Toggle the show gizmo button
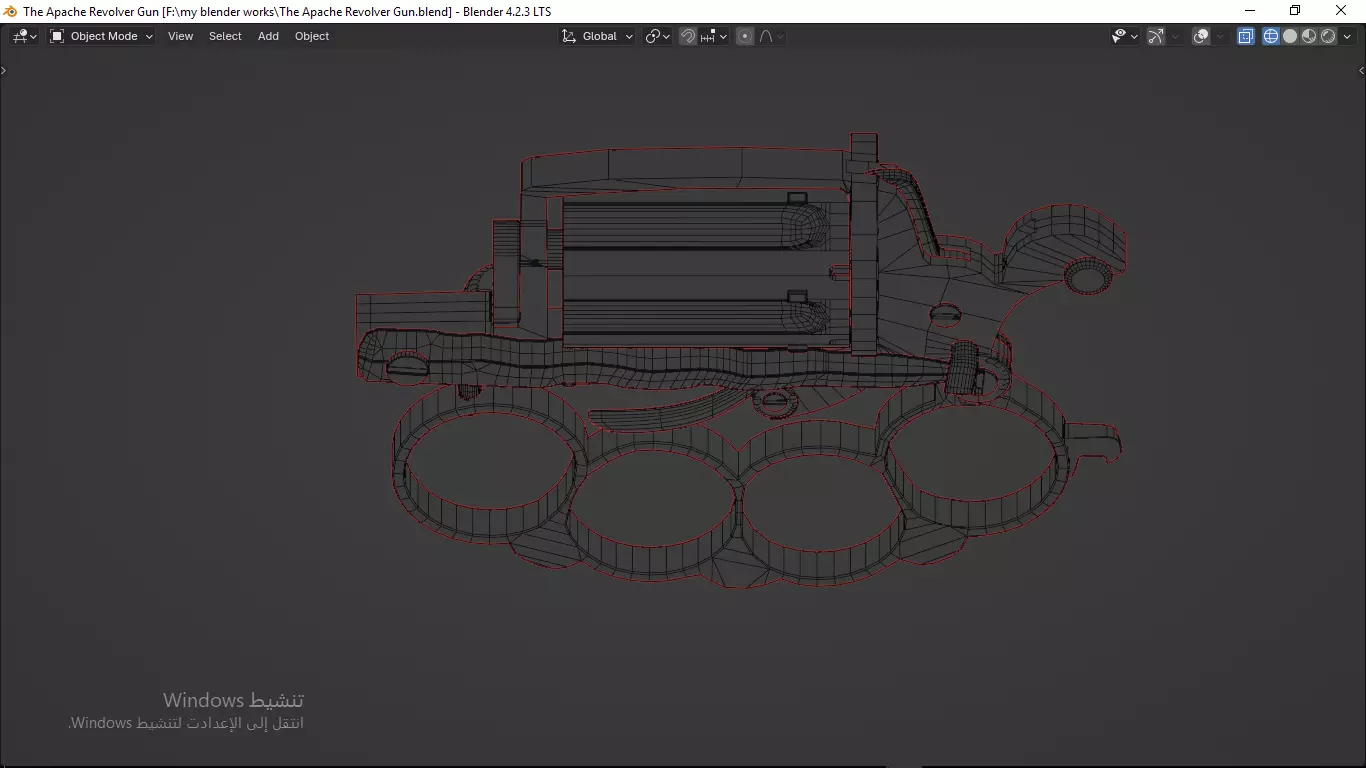This screenshot has width=1366, height=768. (x=1156, y=36)
